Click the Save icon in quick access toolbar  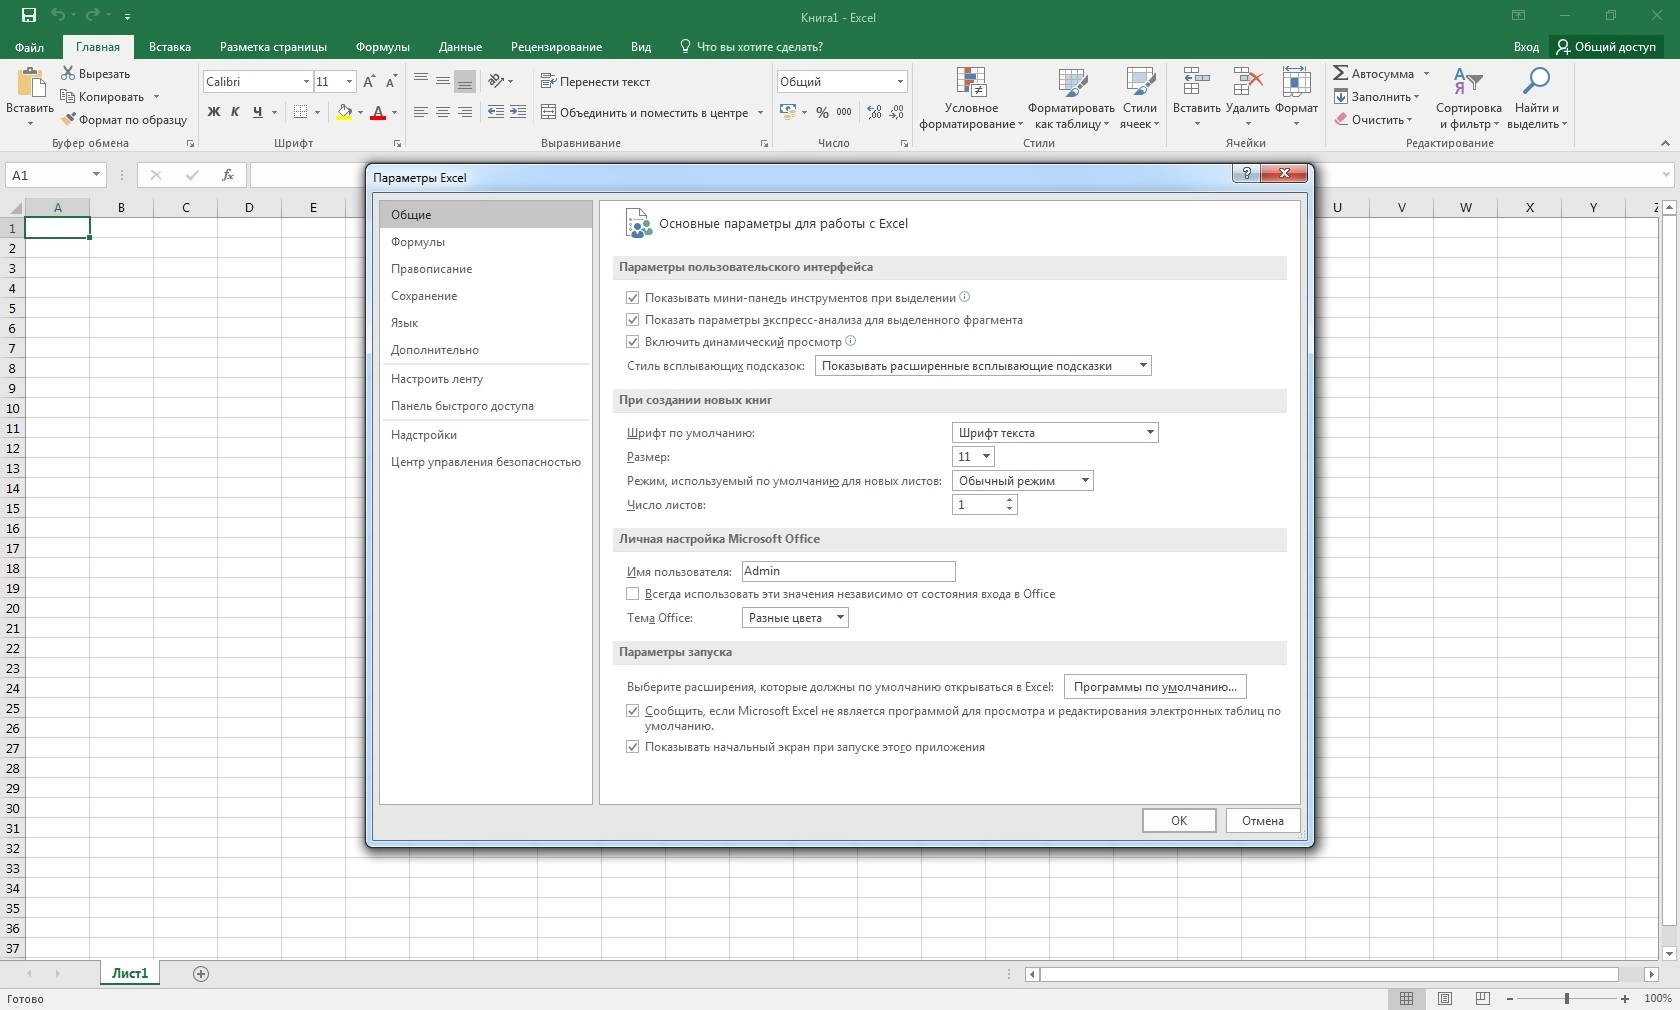(x=28, y=16)
